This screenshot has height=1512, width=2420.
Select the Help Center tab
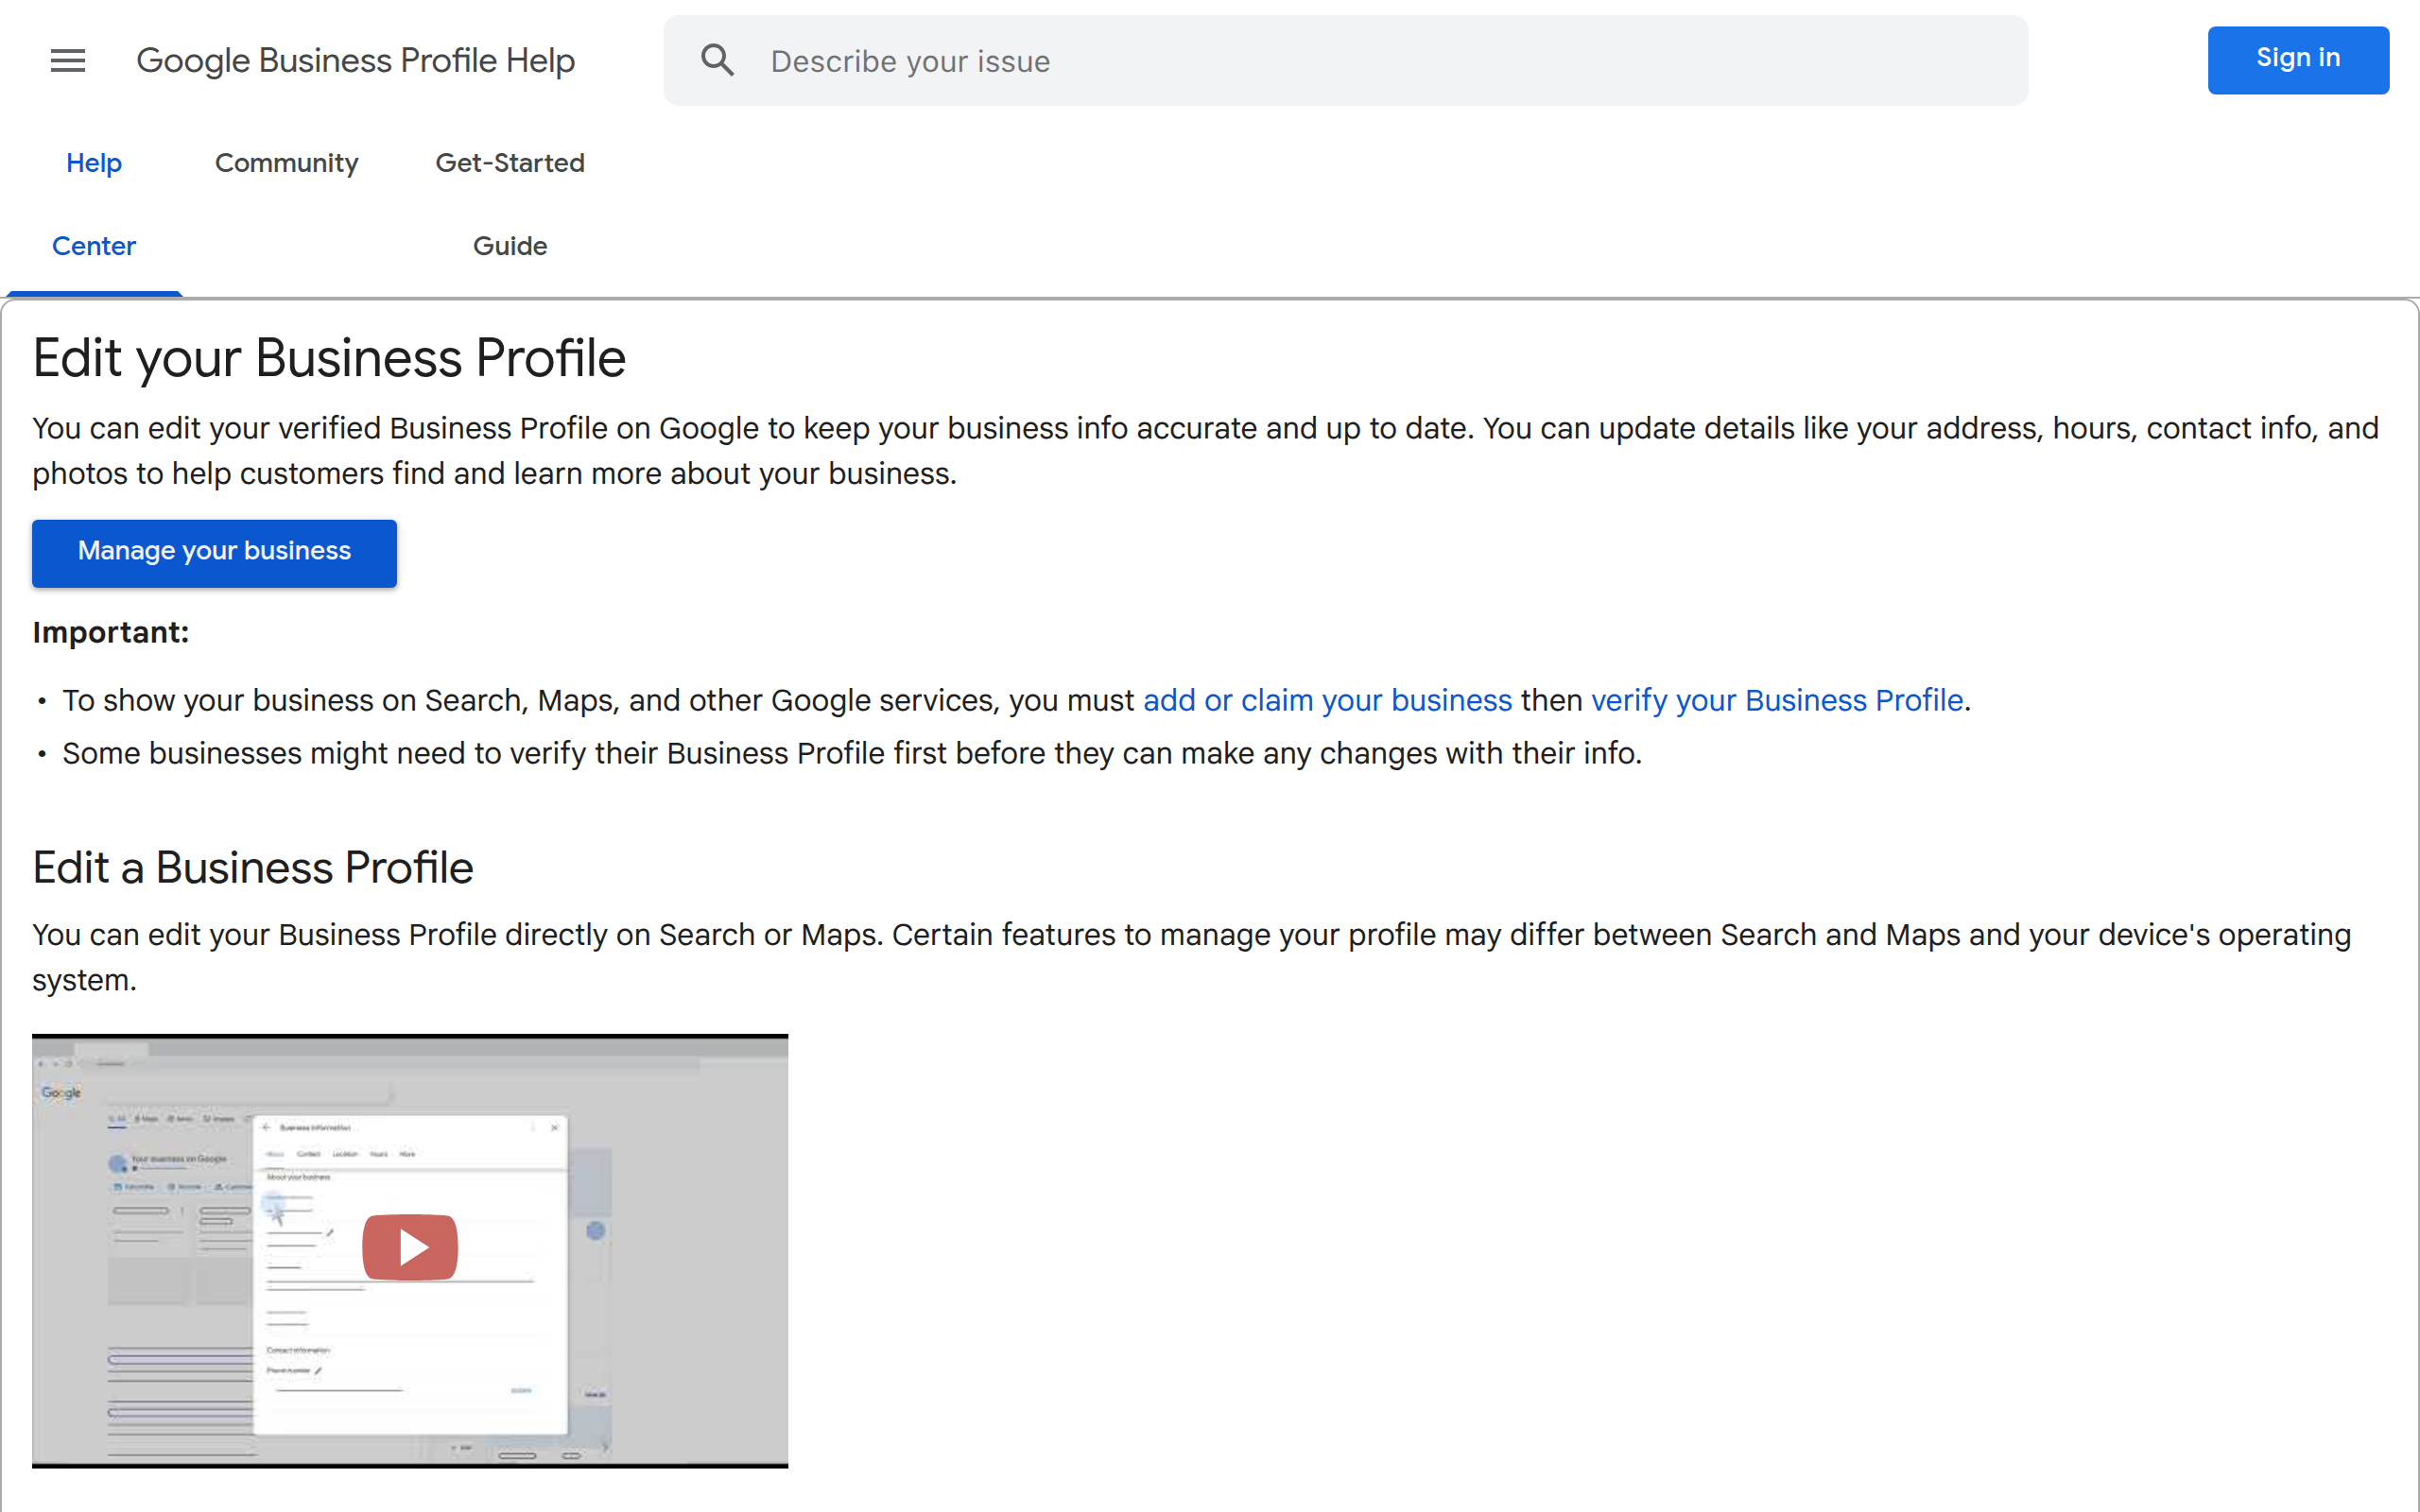[x=94, y=203]
